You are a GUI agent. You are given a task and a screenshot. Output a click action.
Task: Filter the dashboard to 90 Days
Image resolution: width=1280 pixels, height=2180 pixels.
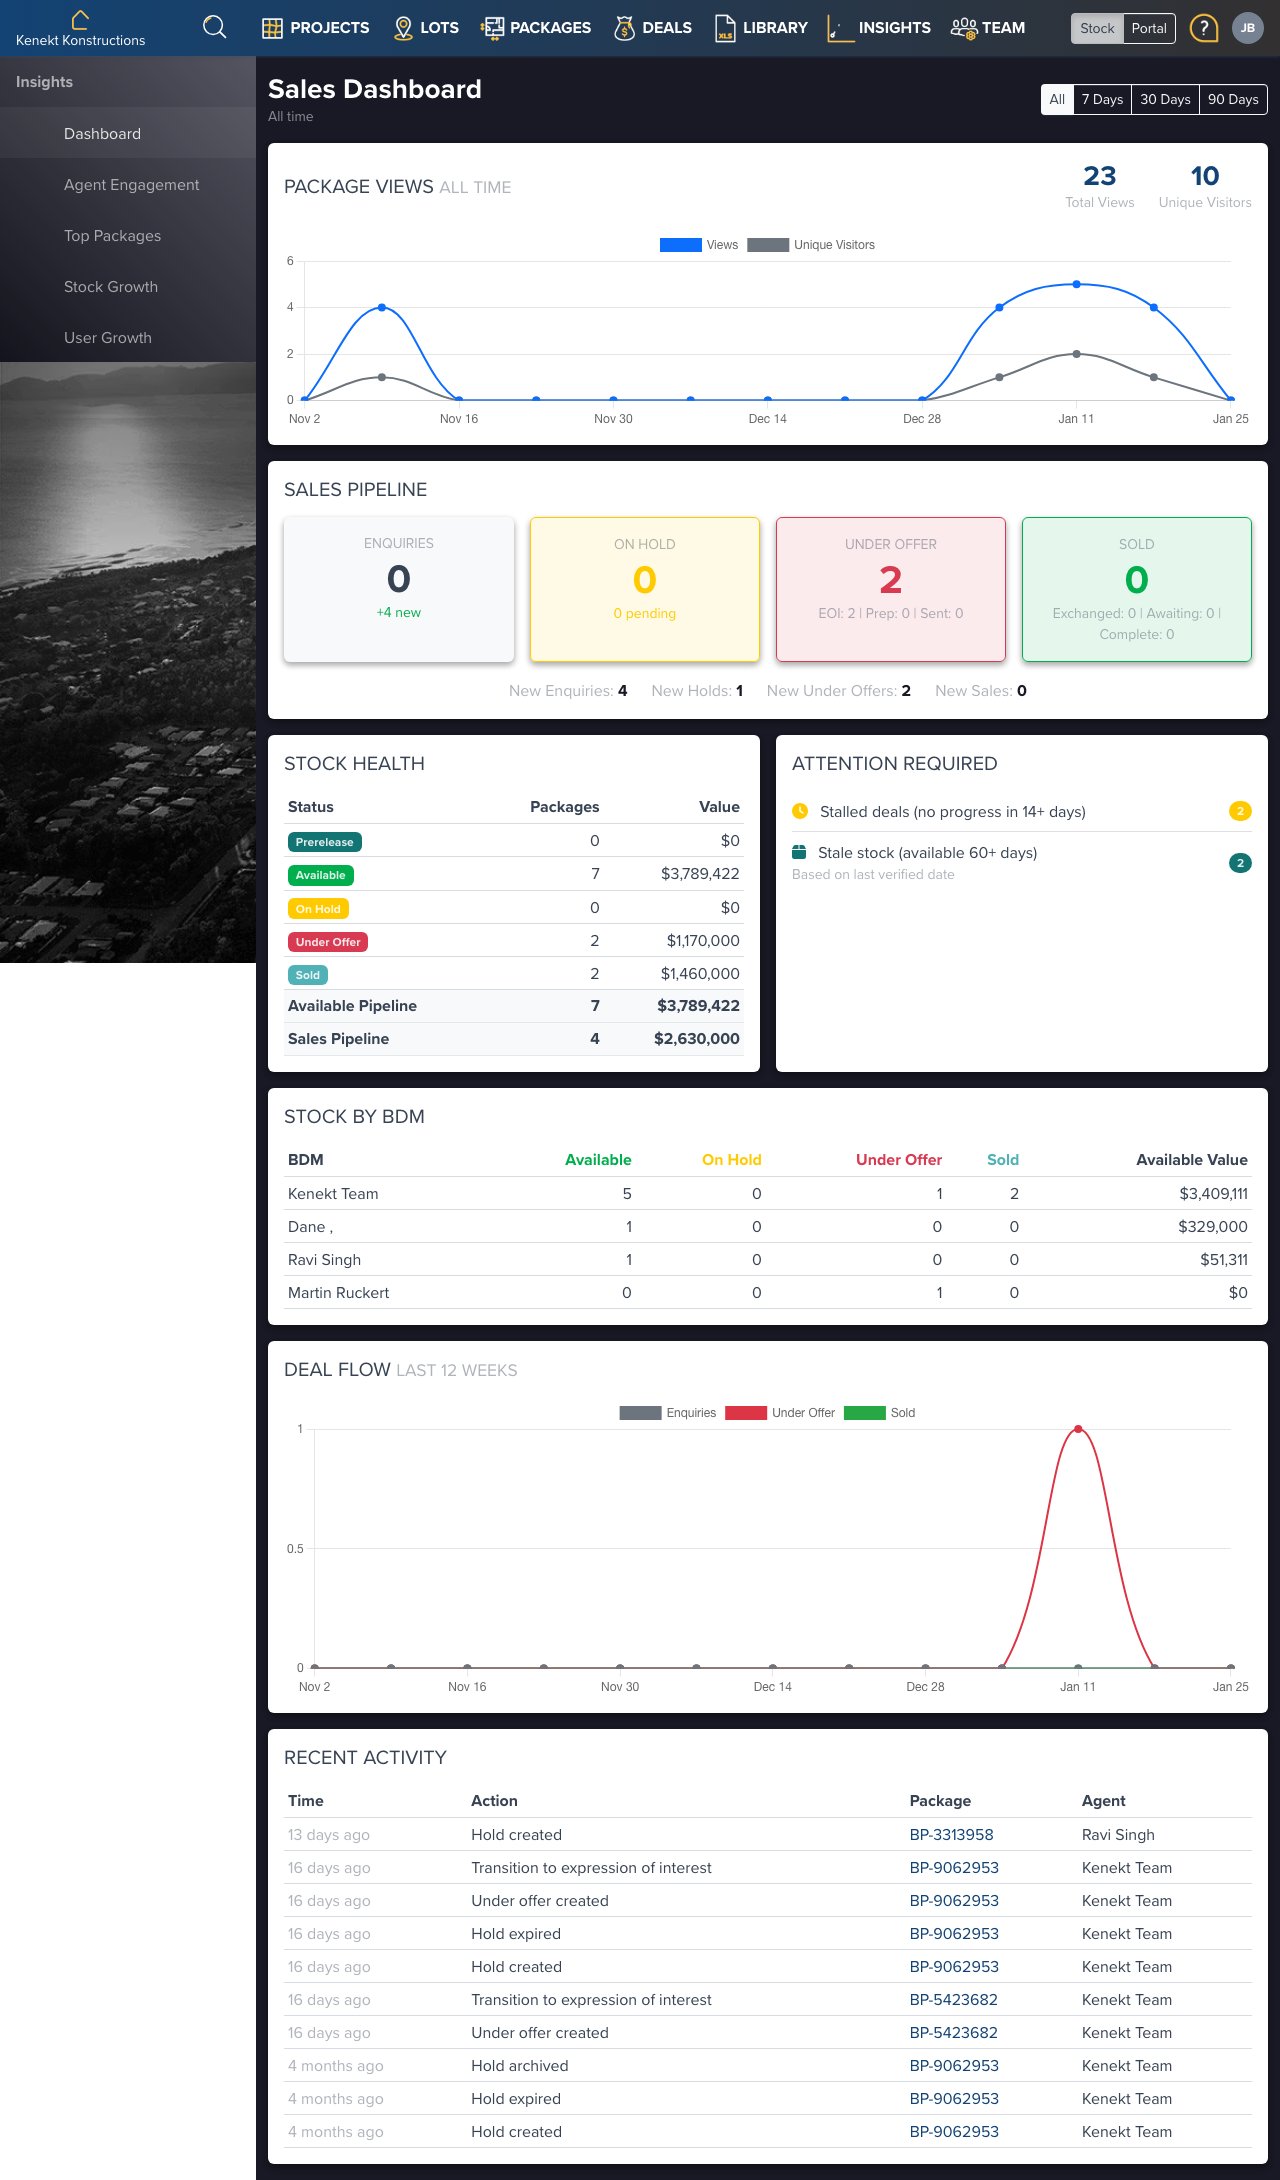pyautogui.click(x=1233, y=99)
